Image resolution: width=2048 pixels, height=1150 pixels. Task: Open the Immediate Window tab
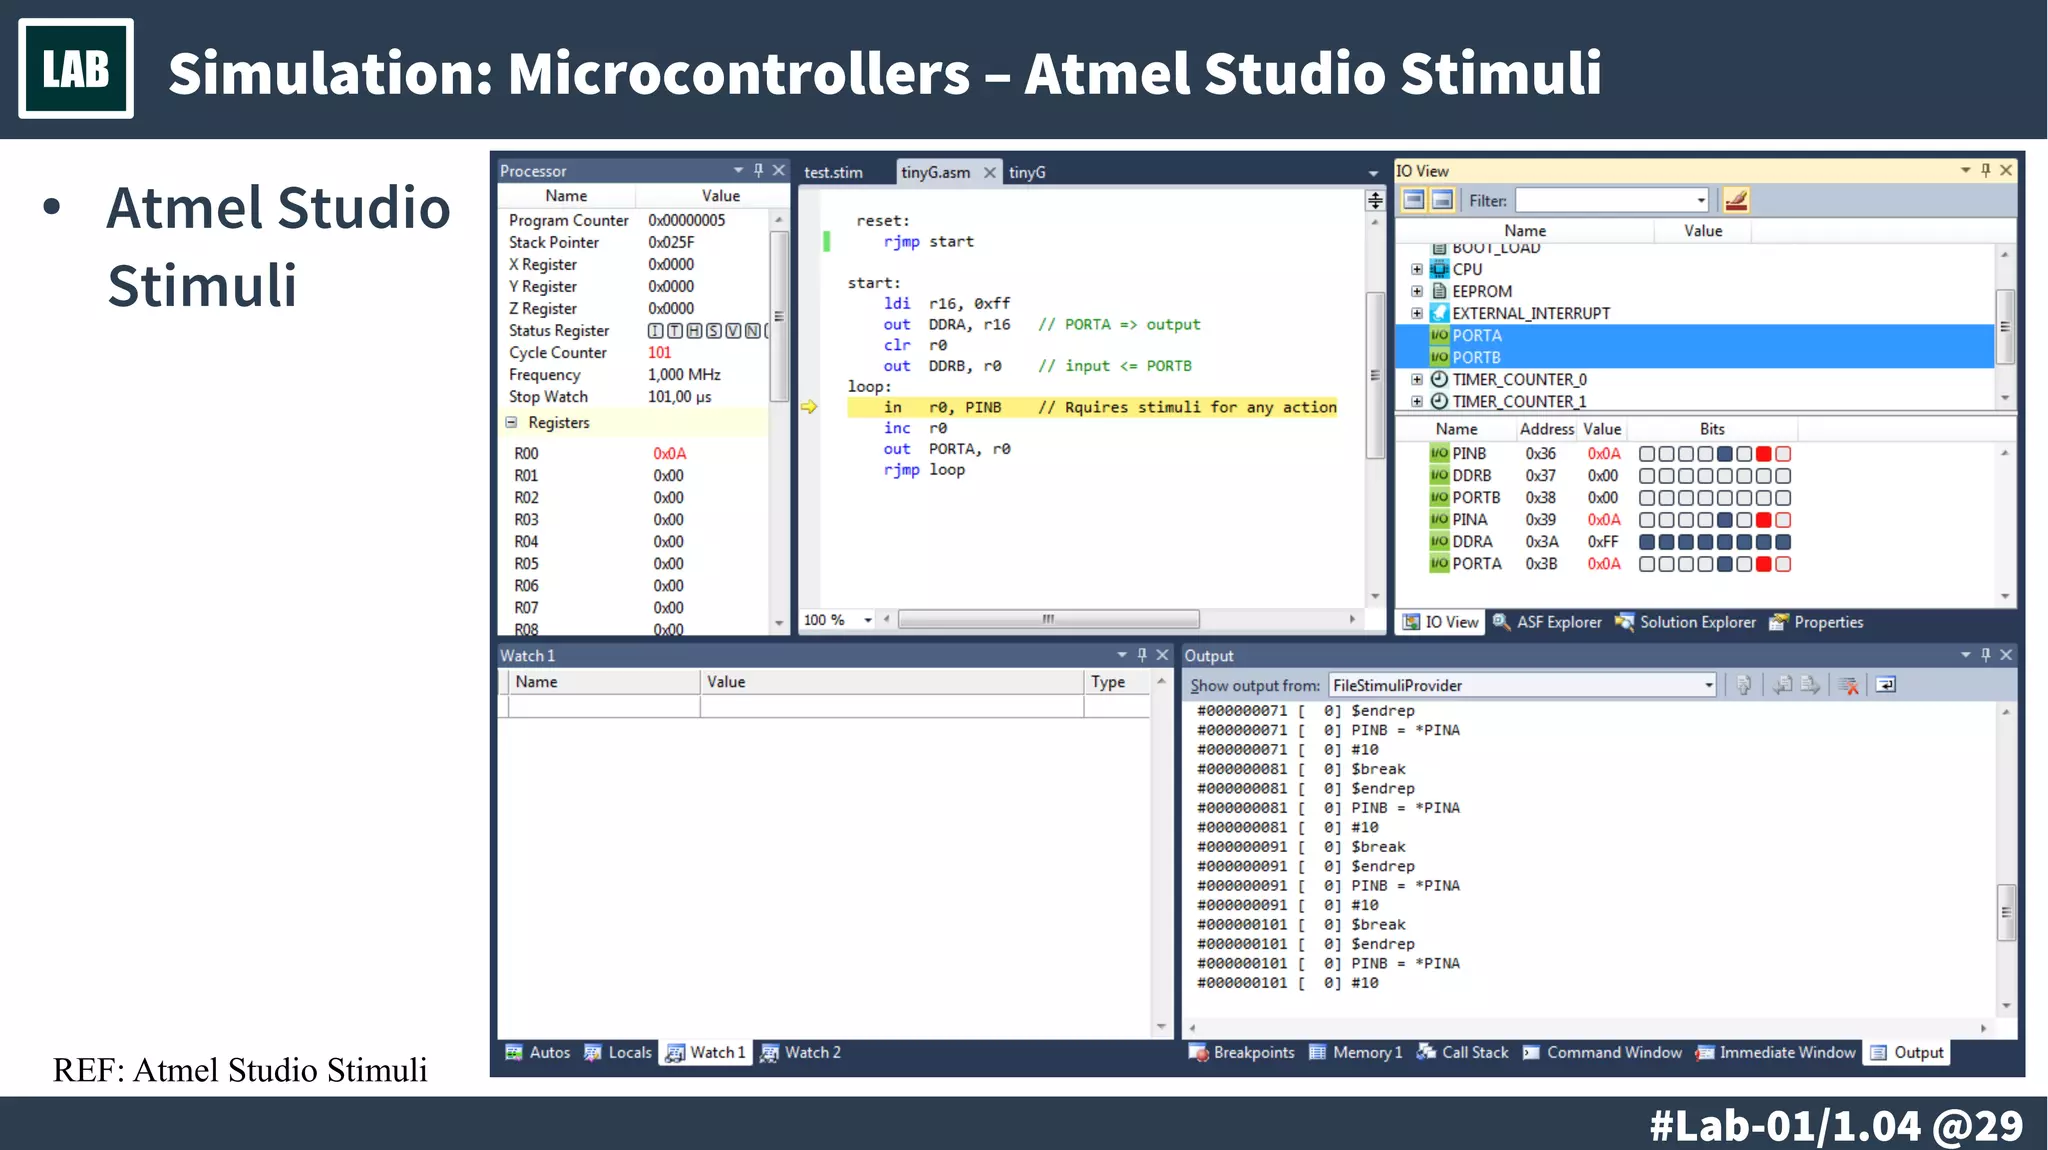click(1776, 1052)
